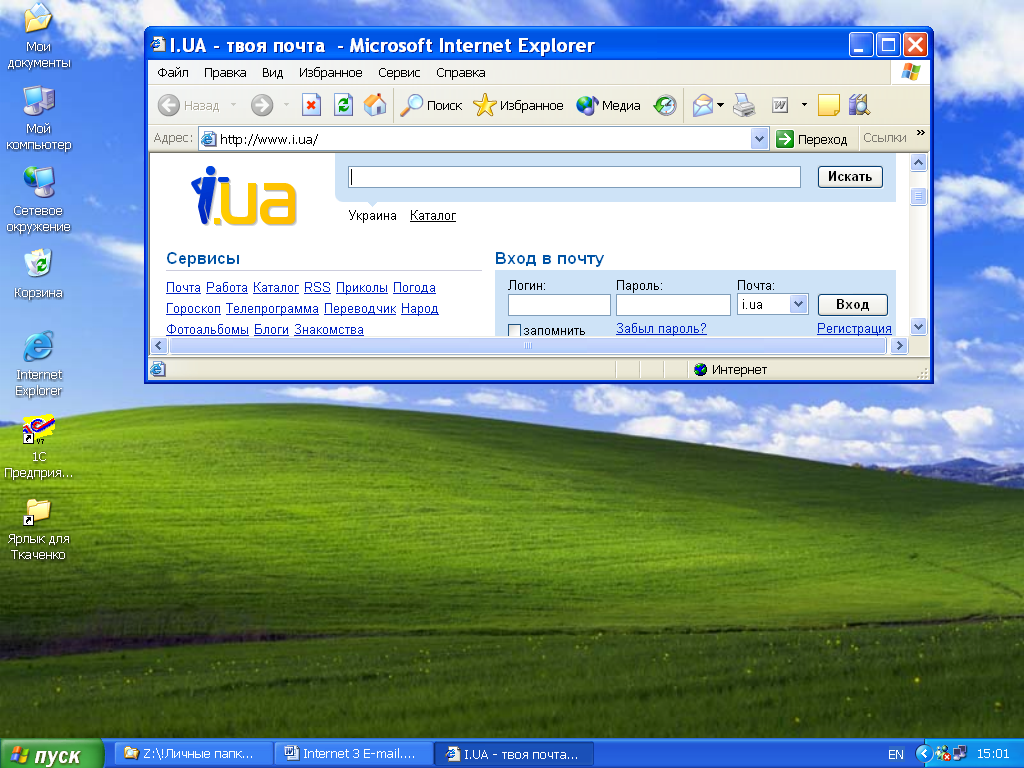This screenshot has width=1024, height=768.
Task: Open the Почта link under Сервисы
Action: click(184, 287)
